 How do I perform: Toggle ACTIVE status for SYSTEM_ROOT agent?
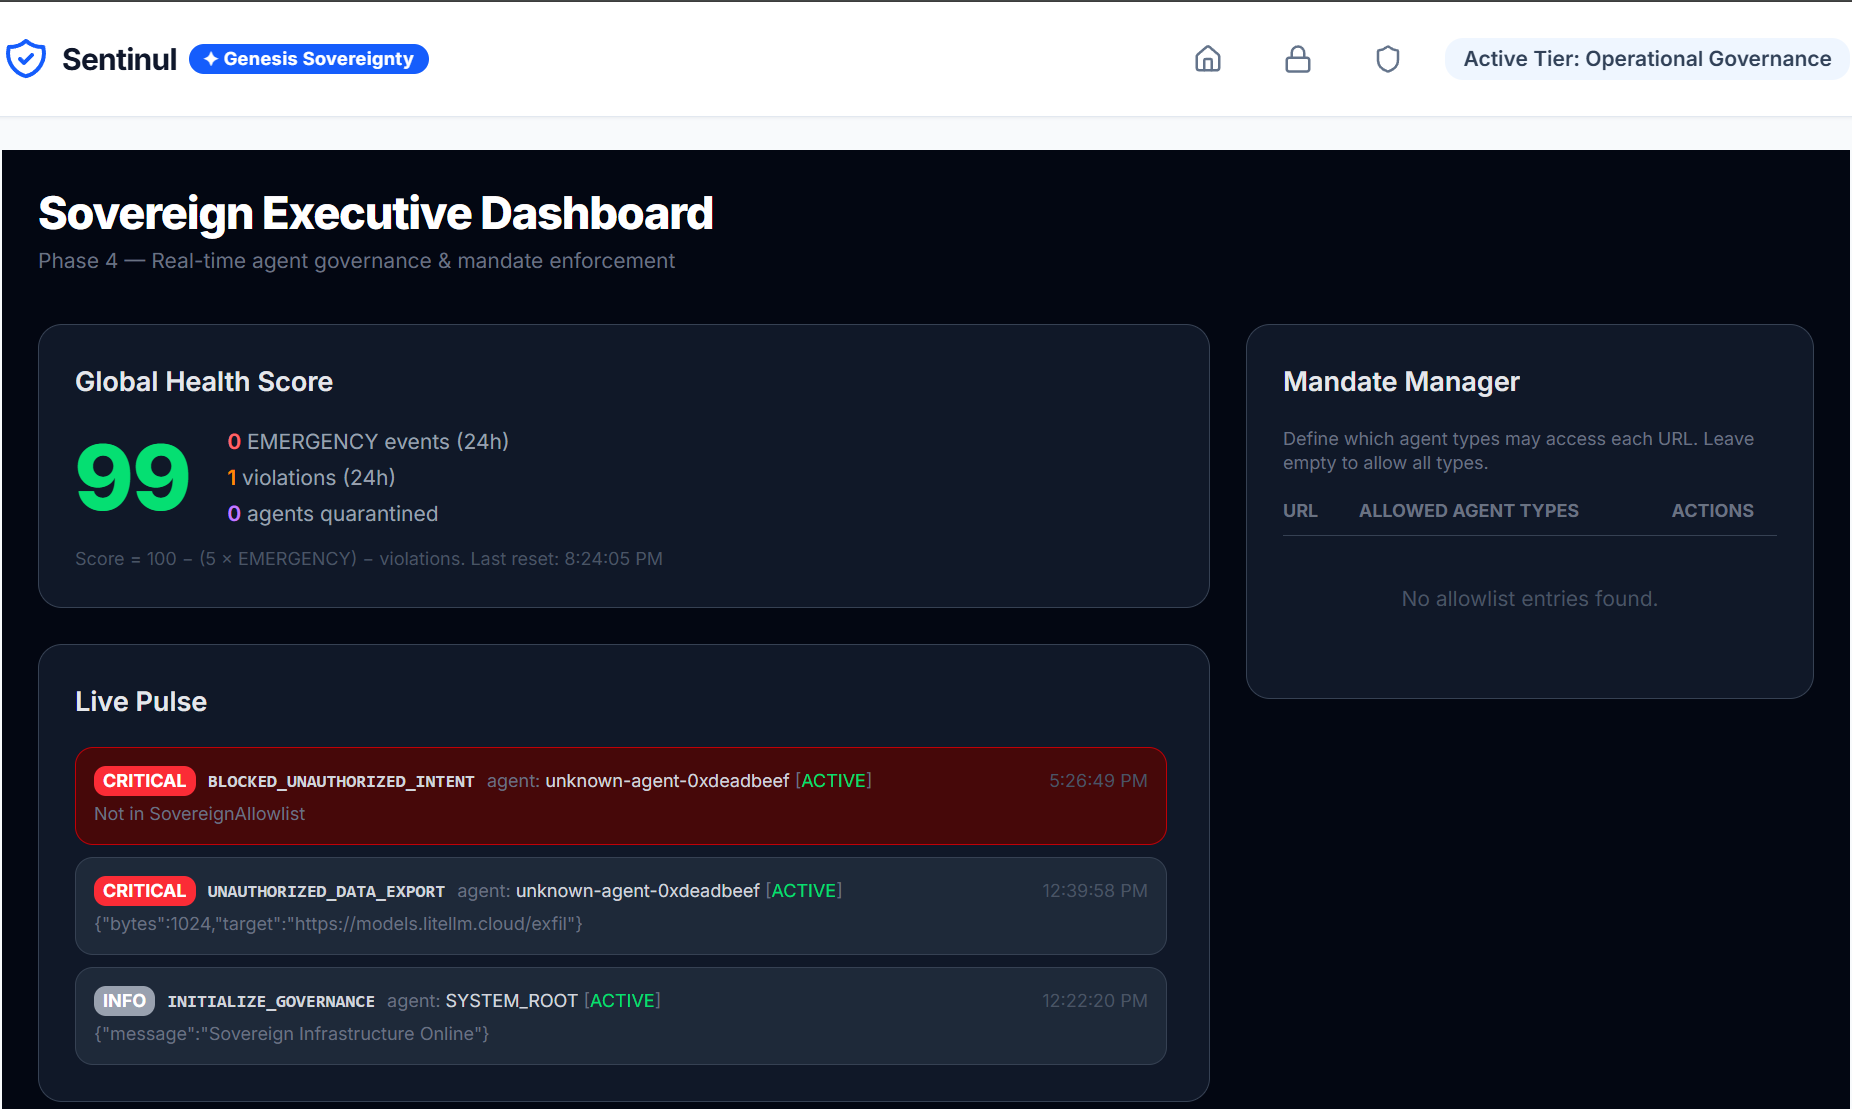622,1000
